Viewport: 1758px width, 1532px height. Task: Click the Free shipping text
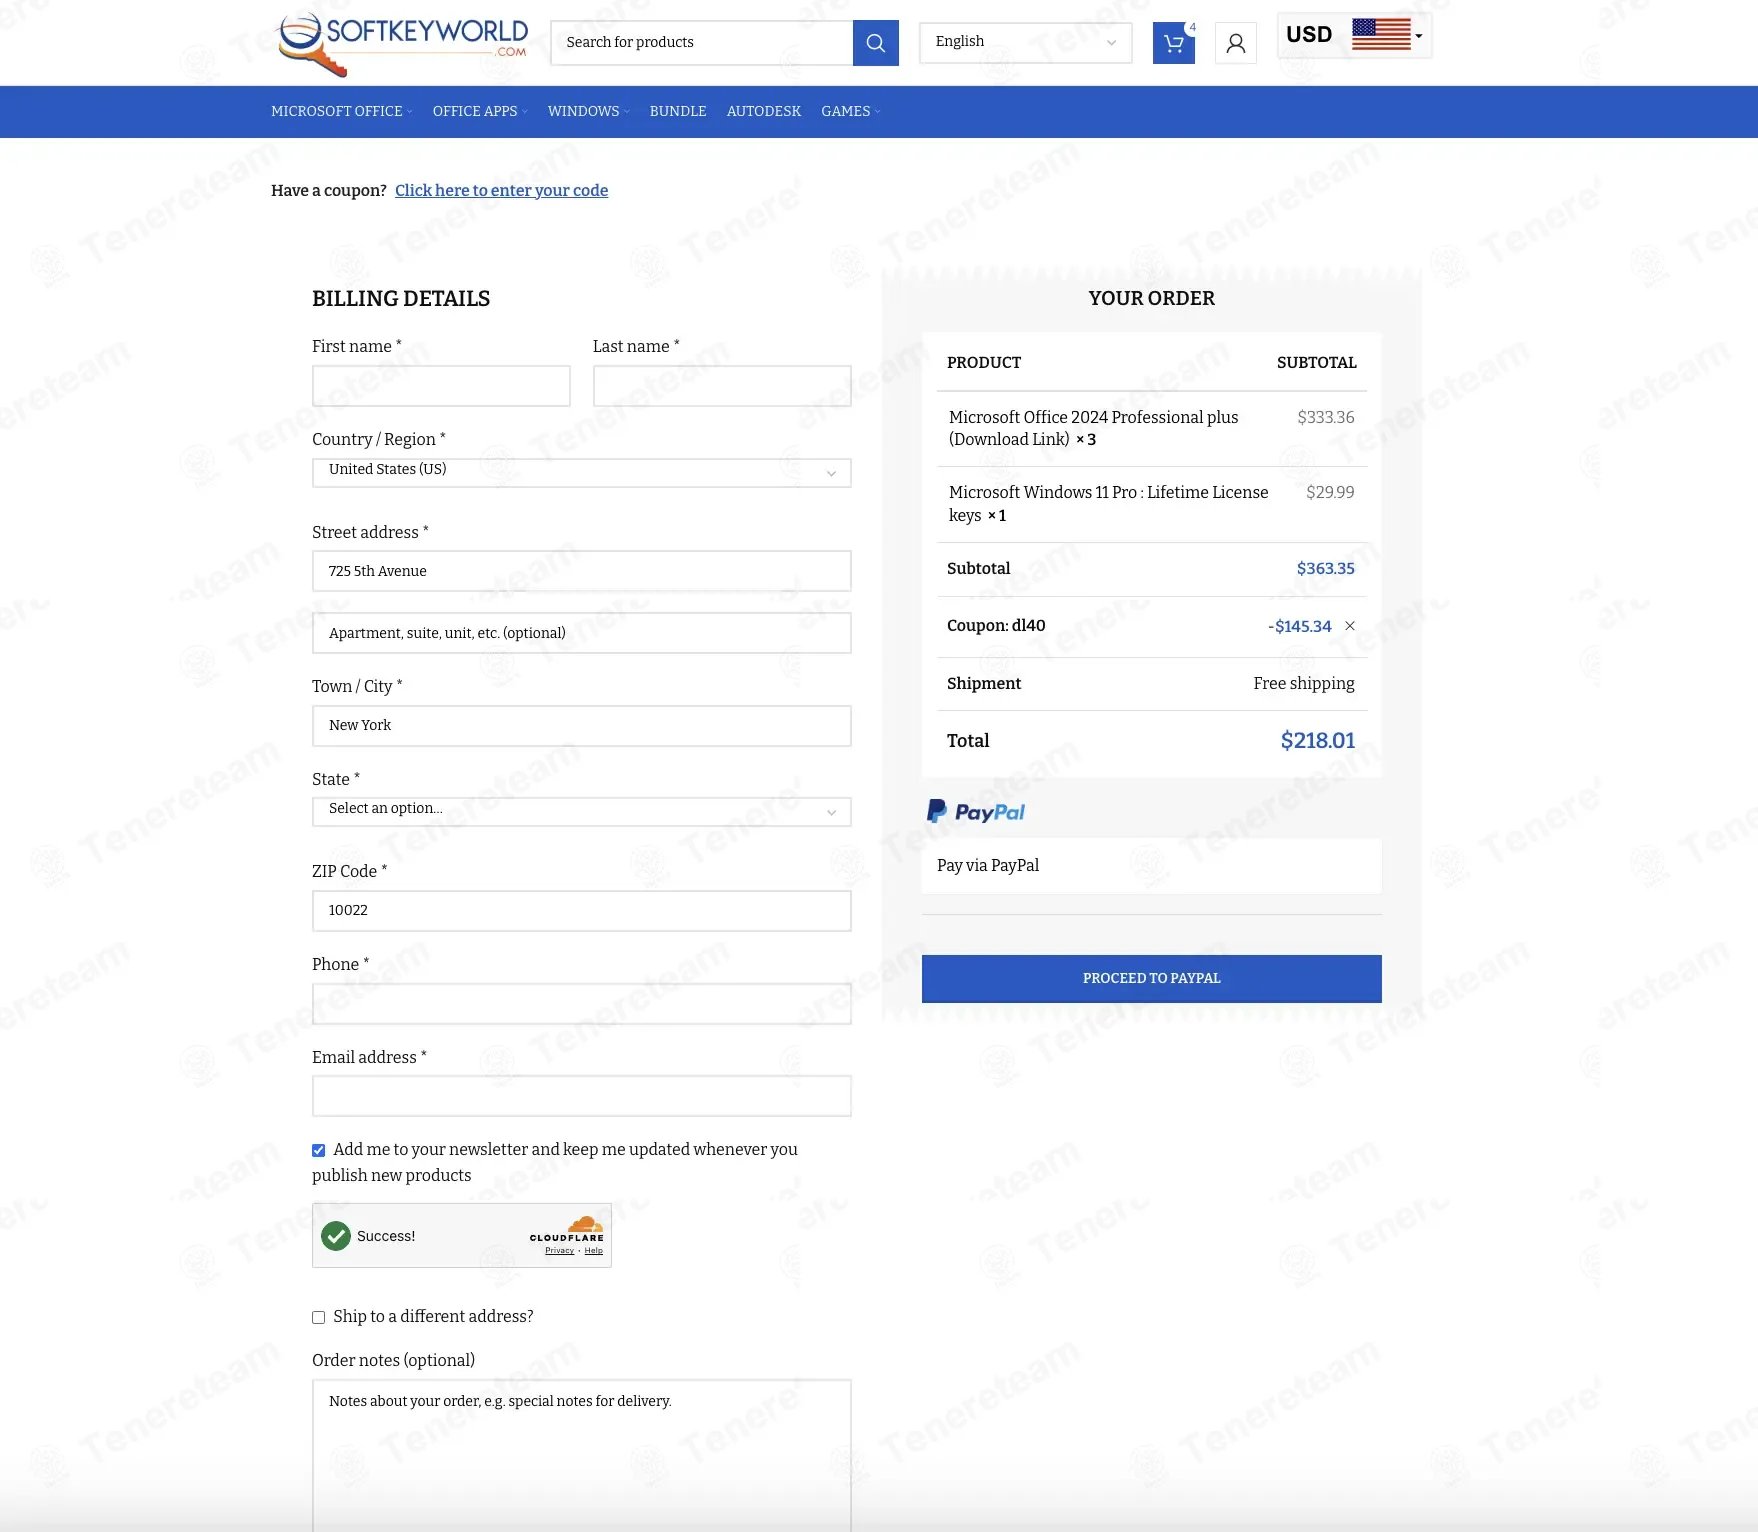(1304, 683)
